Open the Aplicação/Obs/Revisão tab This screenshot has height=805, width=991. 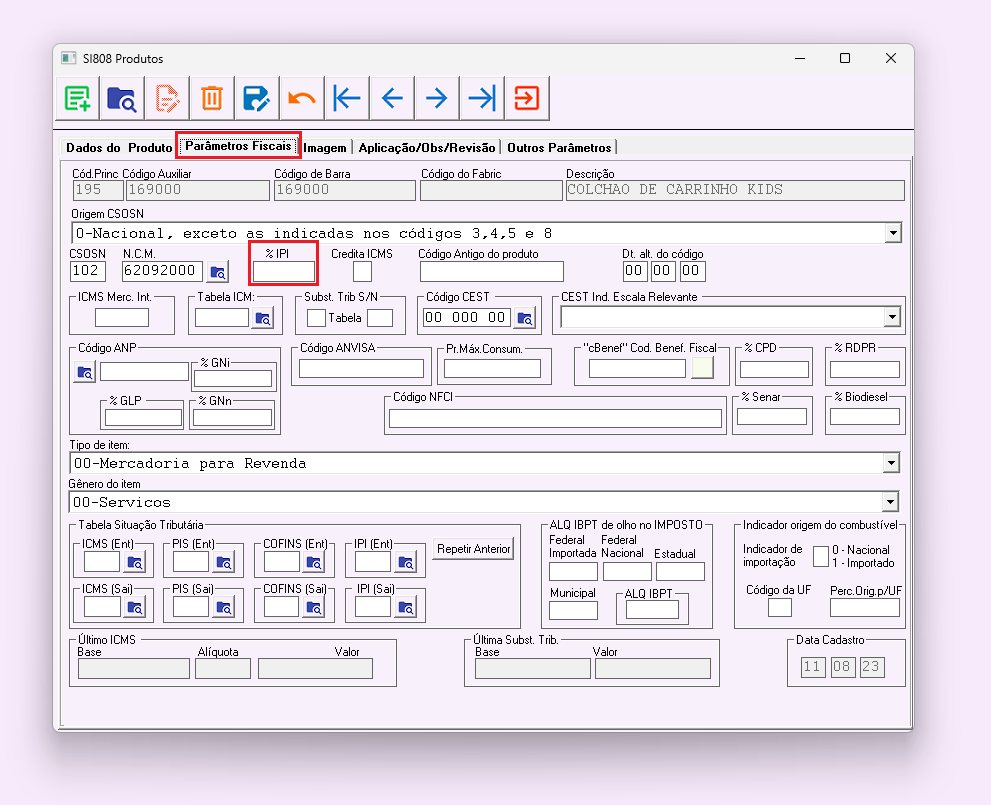(427, 148)
